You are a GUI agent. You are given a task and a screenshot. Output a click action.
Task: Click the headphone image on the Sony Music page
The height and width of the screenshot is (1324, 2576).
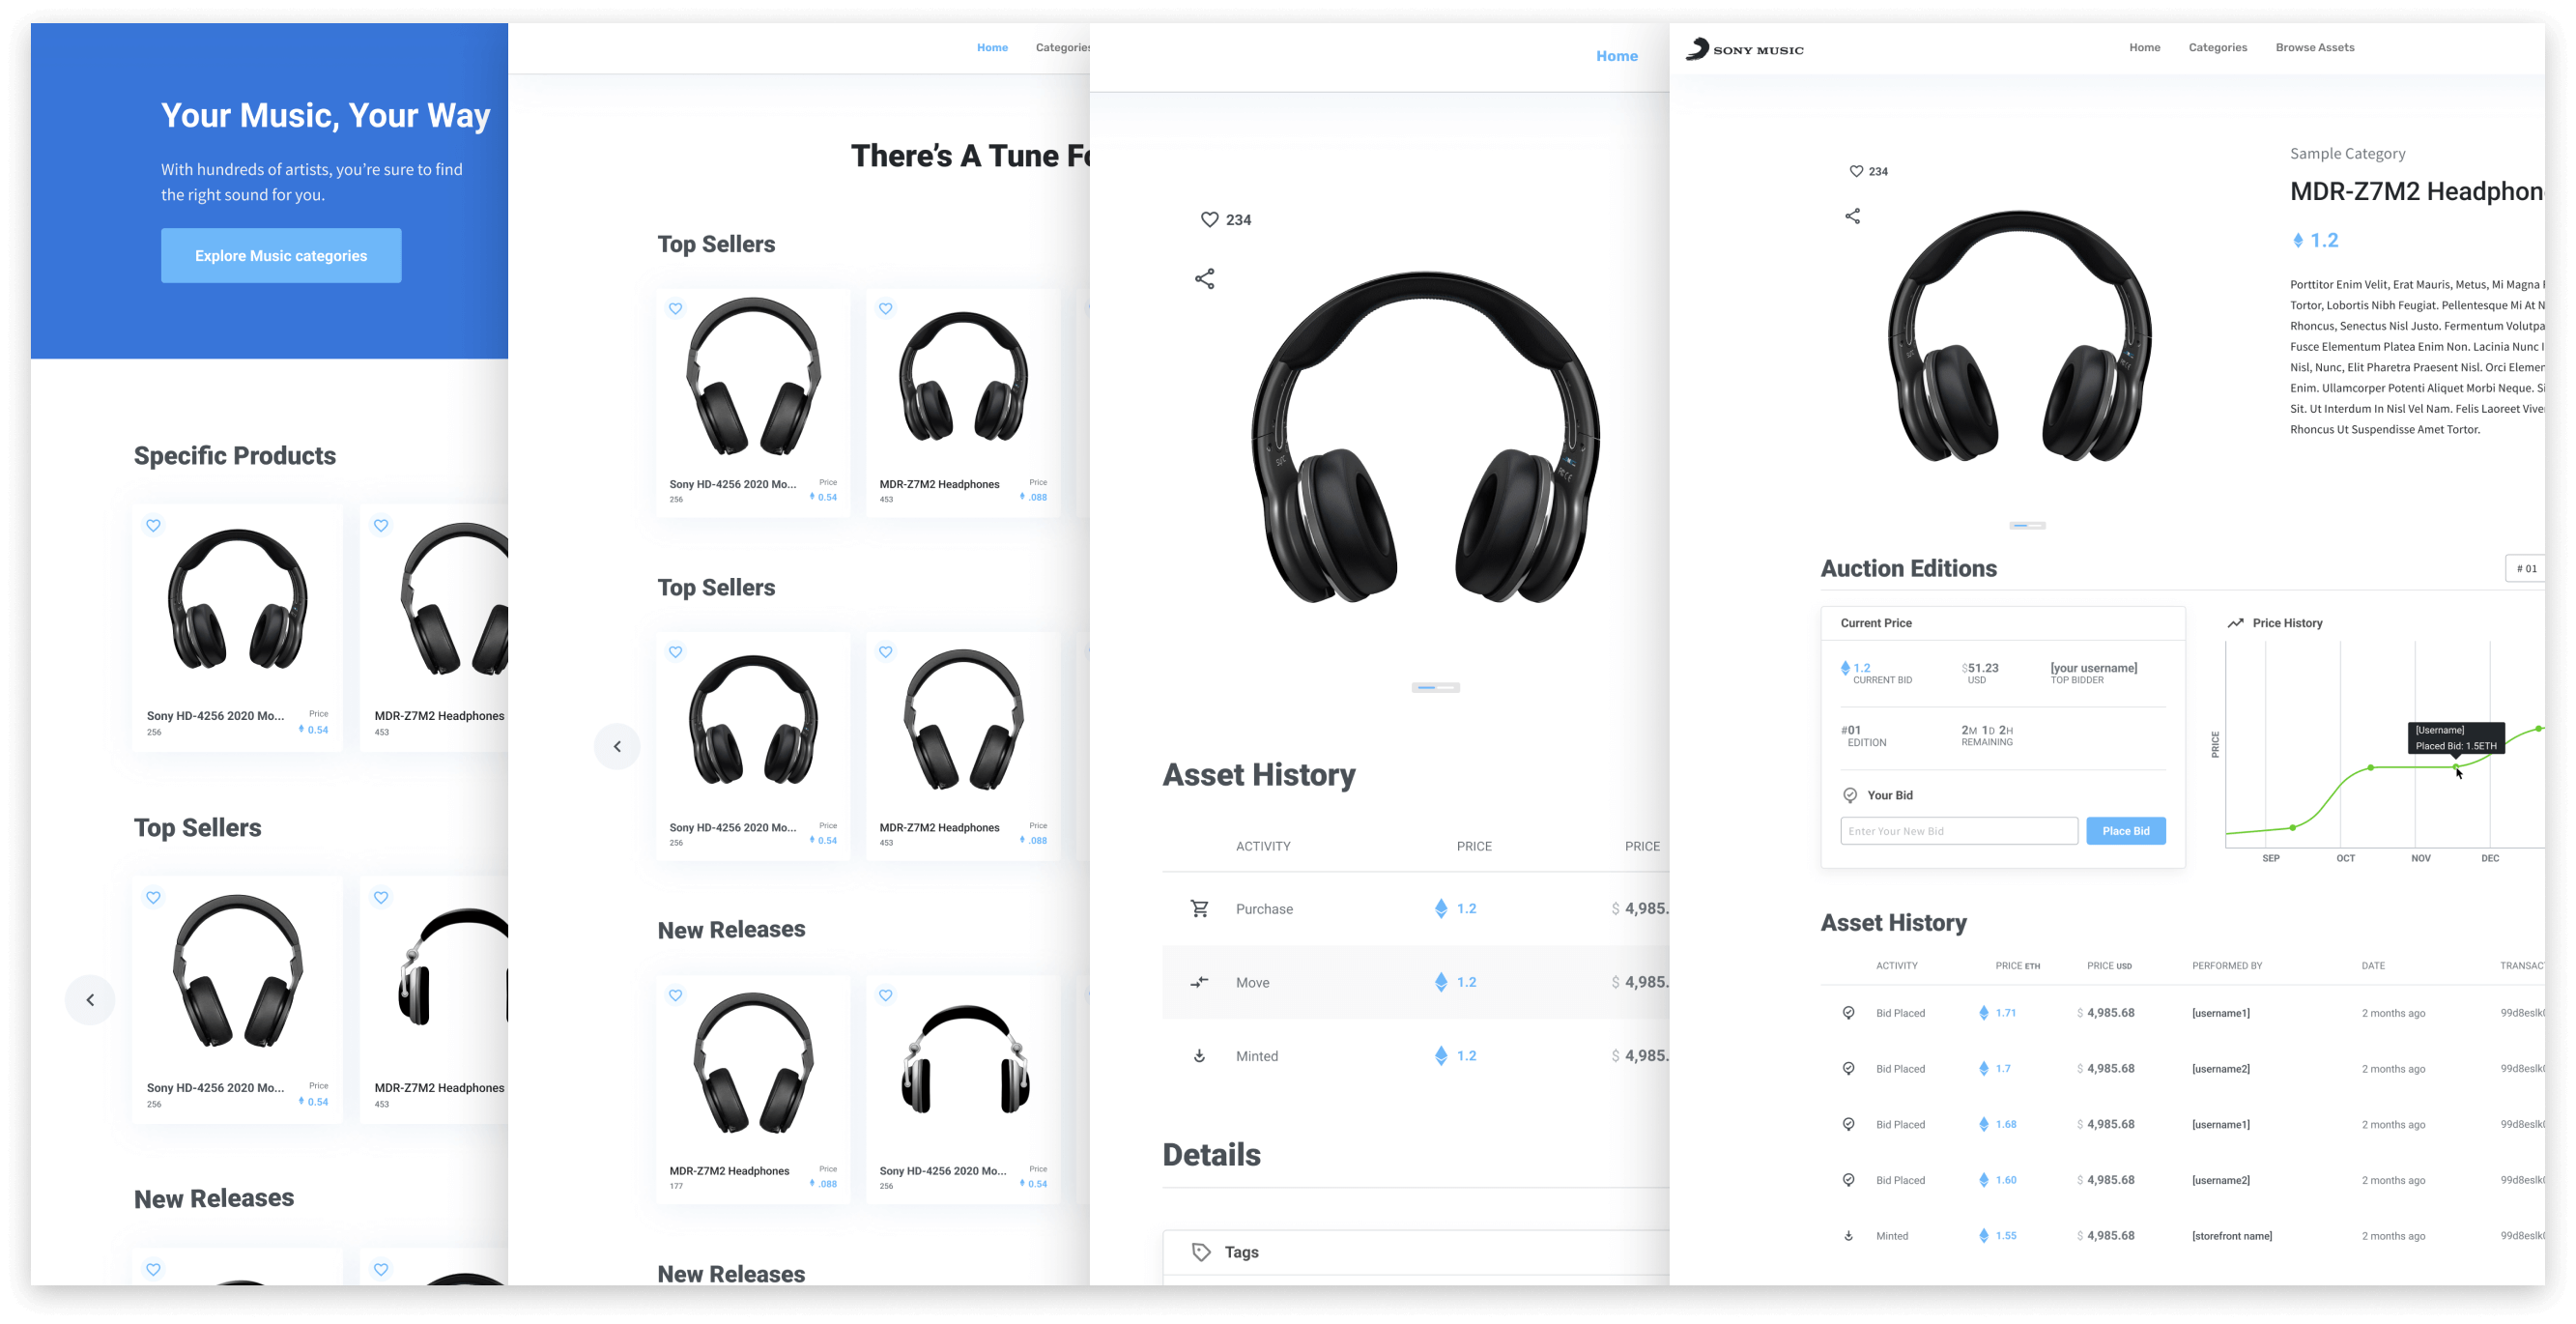tap(2019, 336)
